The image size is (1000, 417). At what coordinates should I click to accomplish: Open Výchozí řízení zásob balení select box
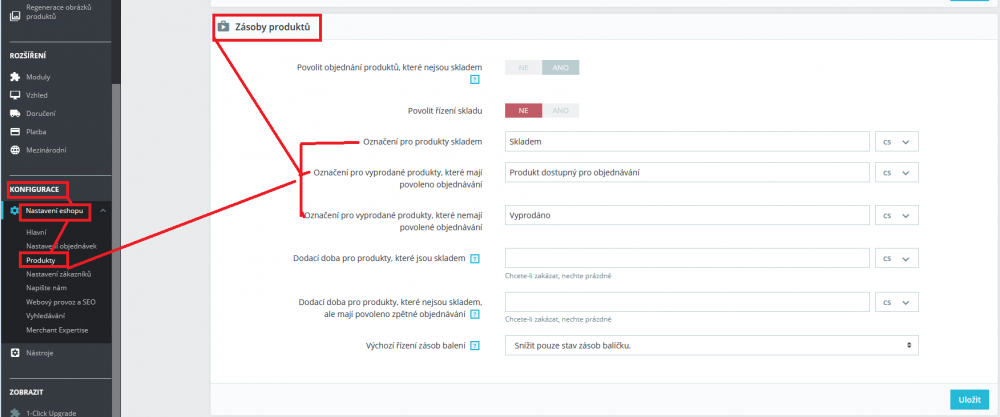tap(712, 345)
